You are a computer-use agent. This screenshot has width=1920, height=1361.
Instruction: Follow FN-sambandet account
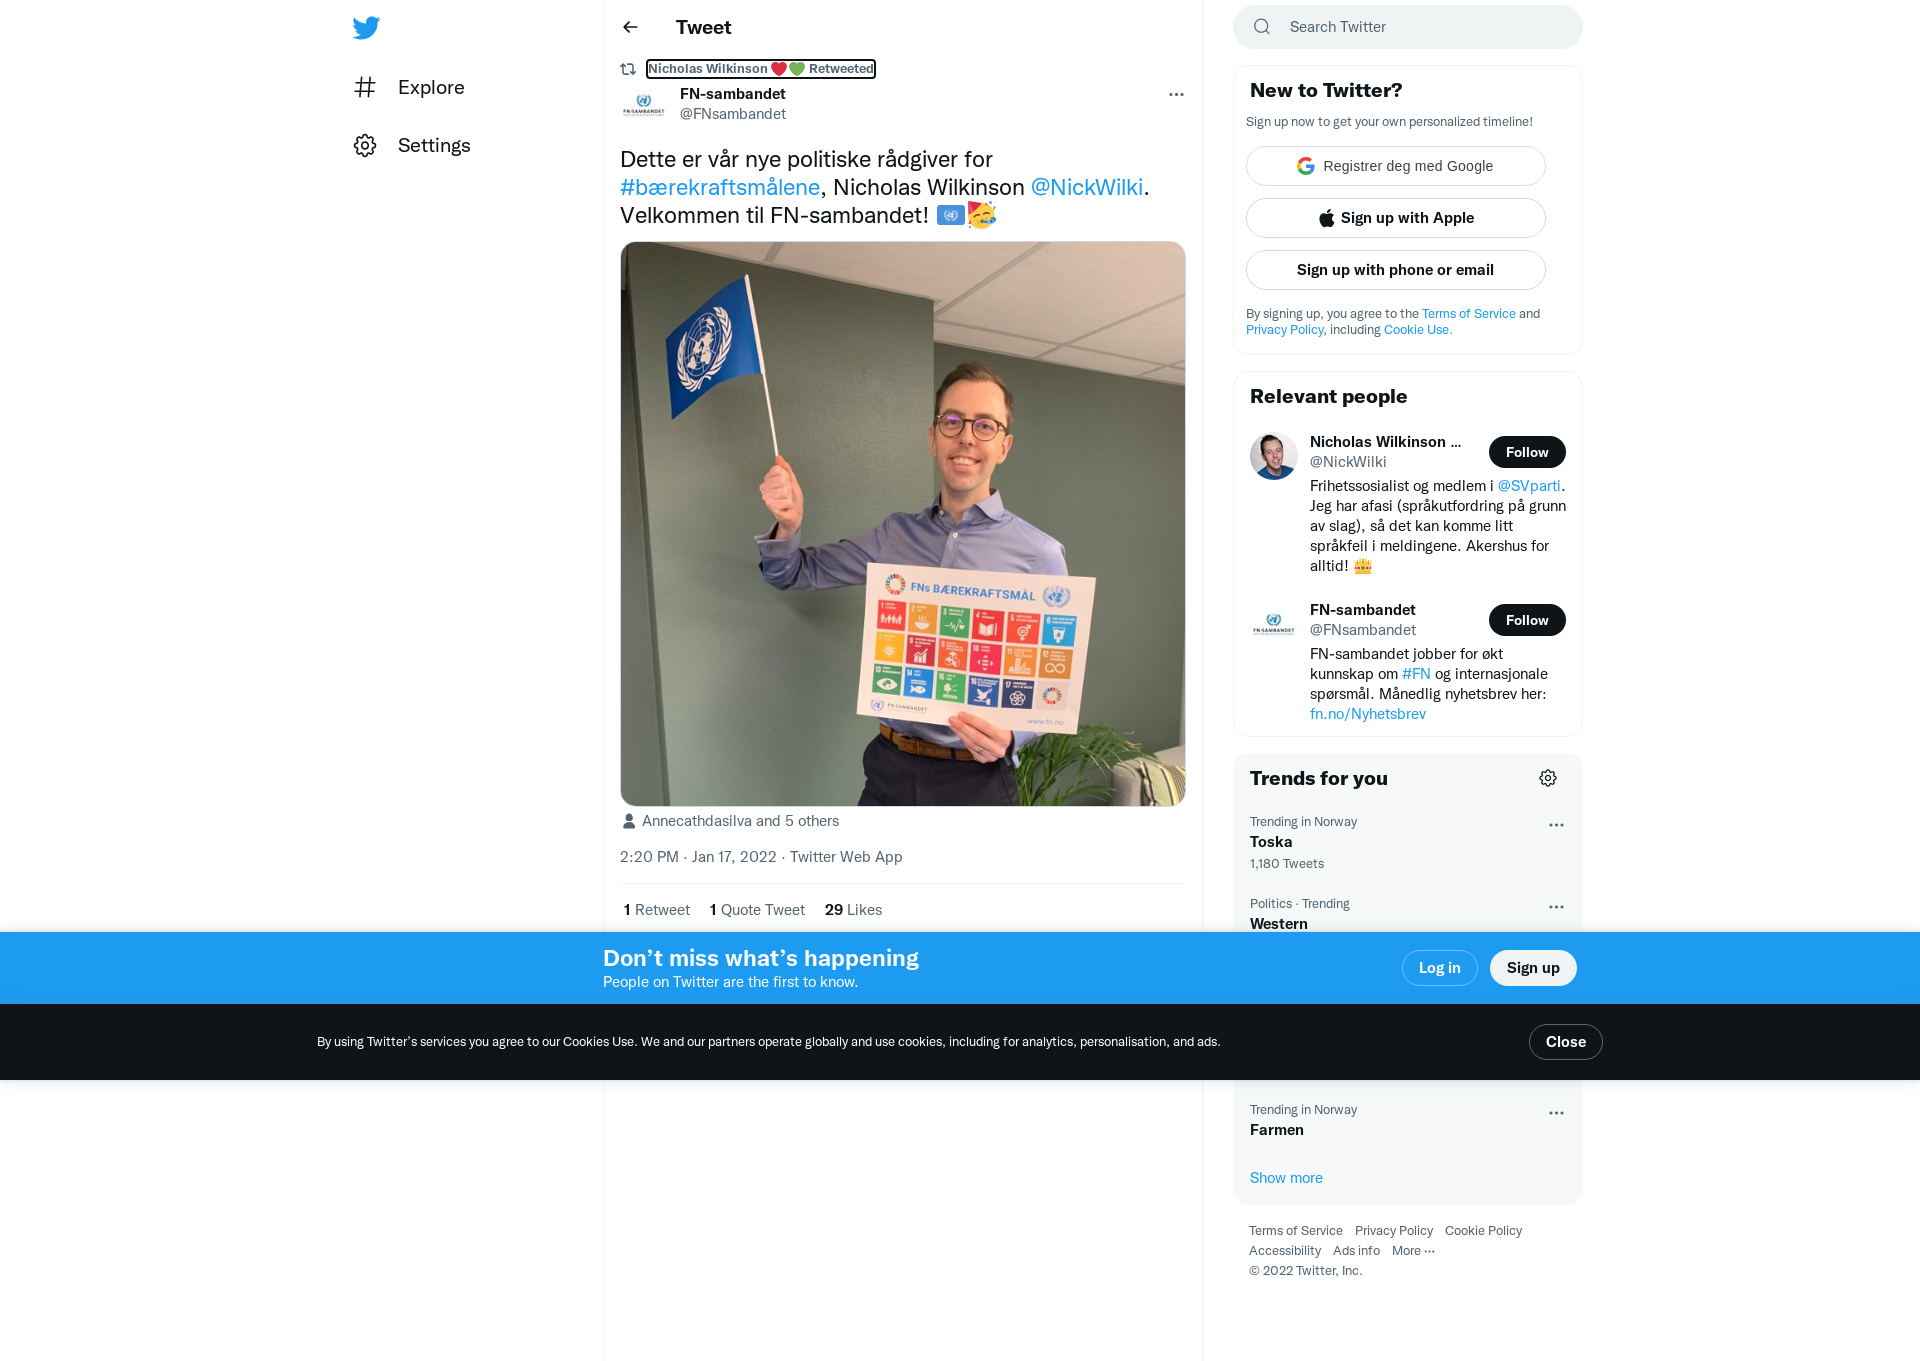pos(1527,620)
